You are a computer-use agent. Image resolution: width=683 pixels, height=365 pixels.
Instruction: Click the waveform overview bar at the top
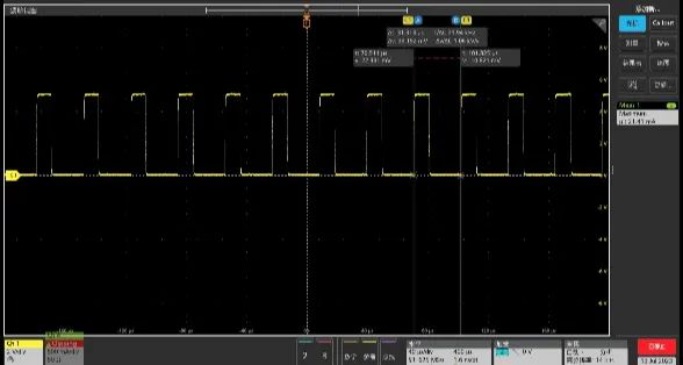[x=307, y=10]
